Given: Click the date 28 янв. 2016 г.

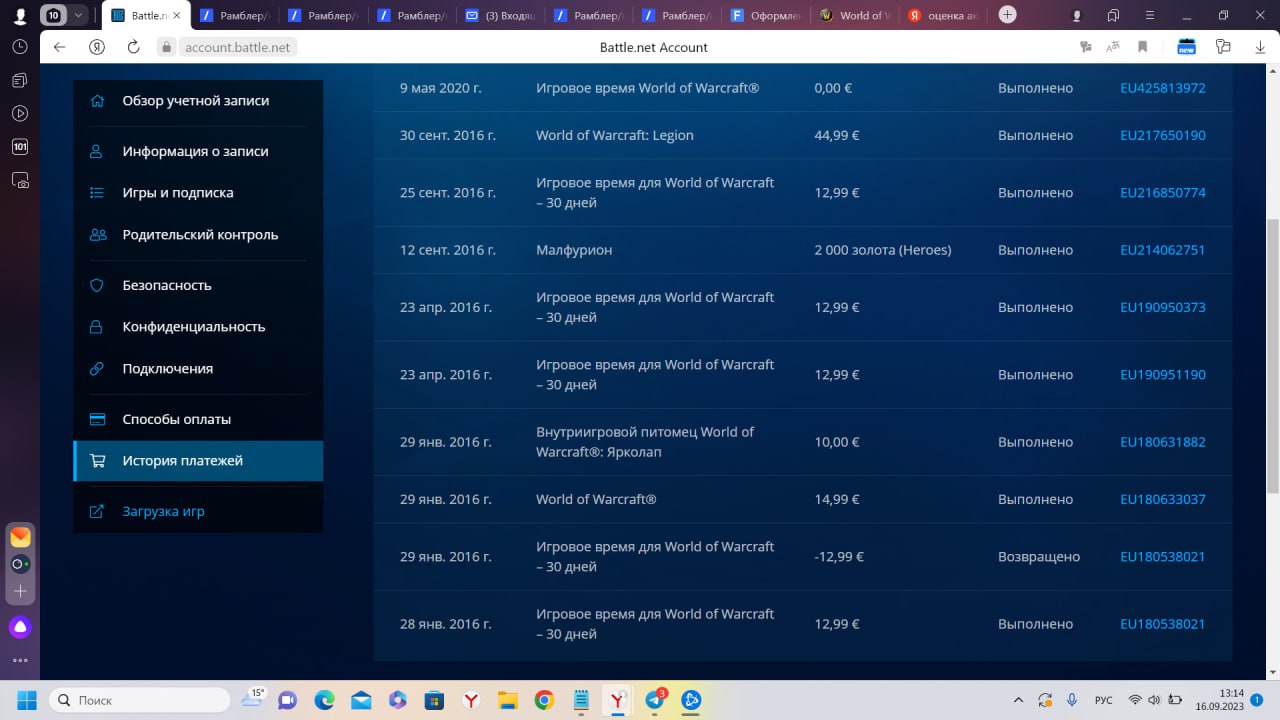Looking at the screenshot, I should (446, 624).
